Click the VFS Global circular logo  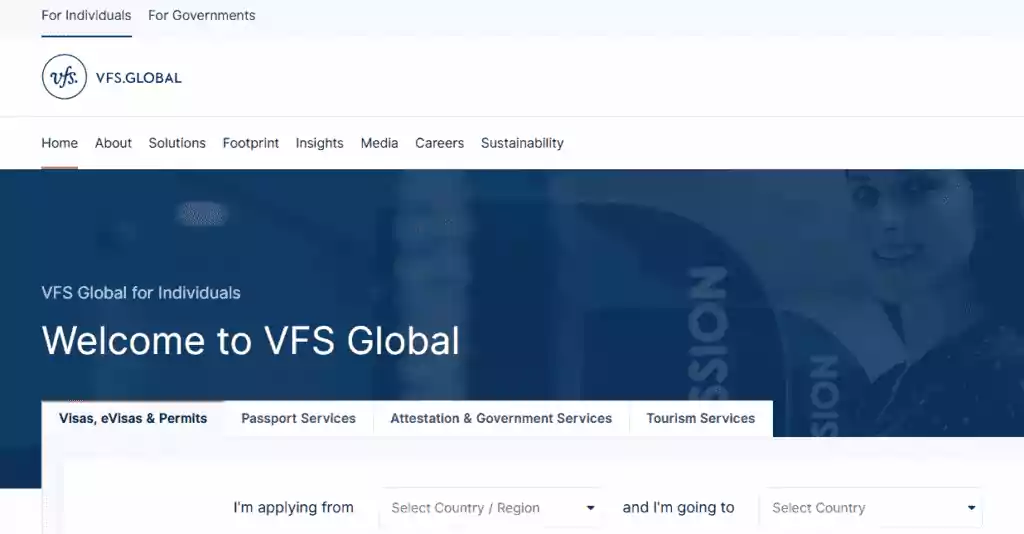(64, 77)
